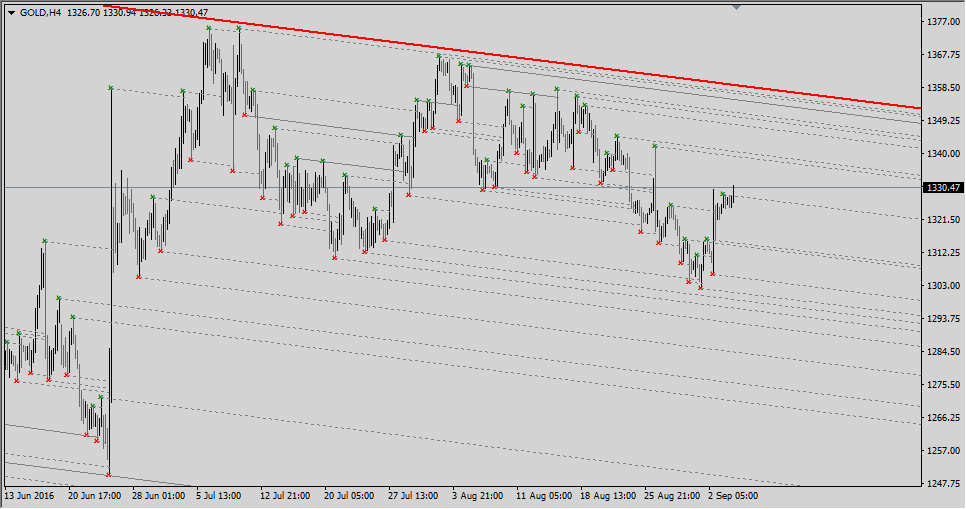Viewport: 966px width, 509px height.
Task: Click the 1303.00 price scale label
Action: pyautogui.click(x=943, y=286)
